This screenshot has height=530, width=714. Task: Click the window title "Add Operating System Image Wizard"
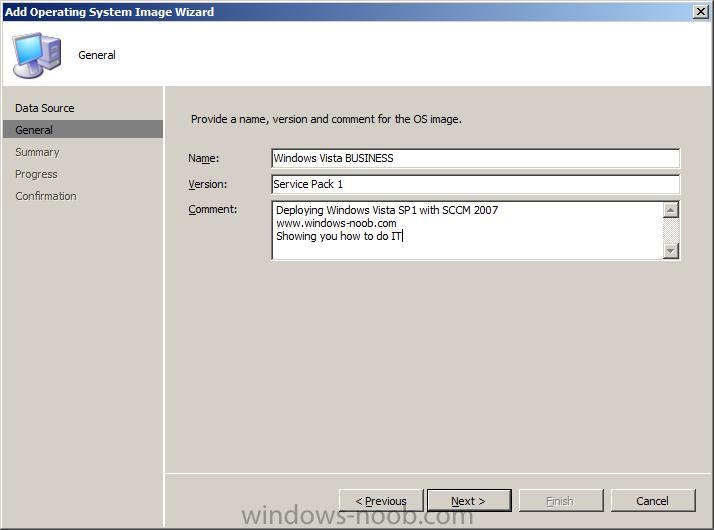click(x=109, y=12)
